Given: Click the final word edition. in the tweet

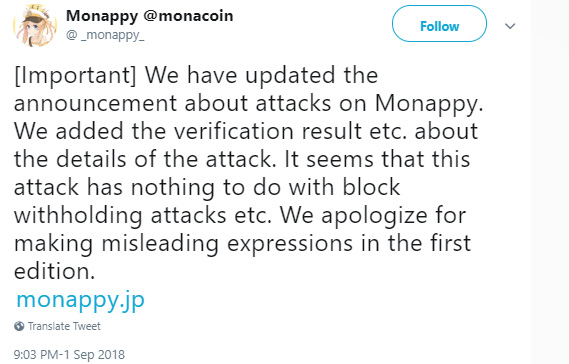Looking at the screenshot, I should pos(54,271).
